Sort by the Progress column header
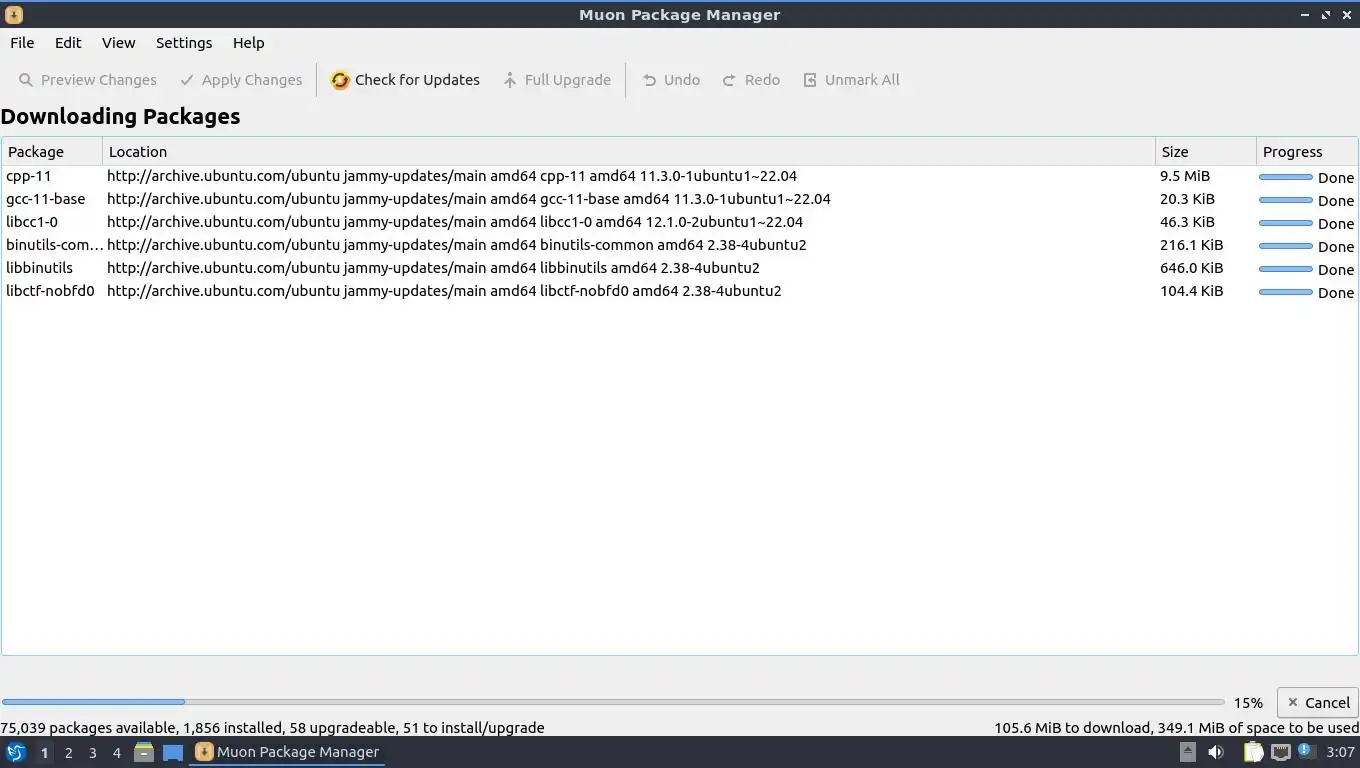 [1307, 152]
